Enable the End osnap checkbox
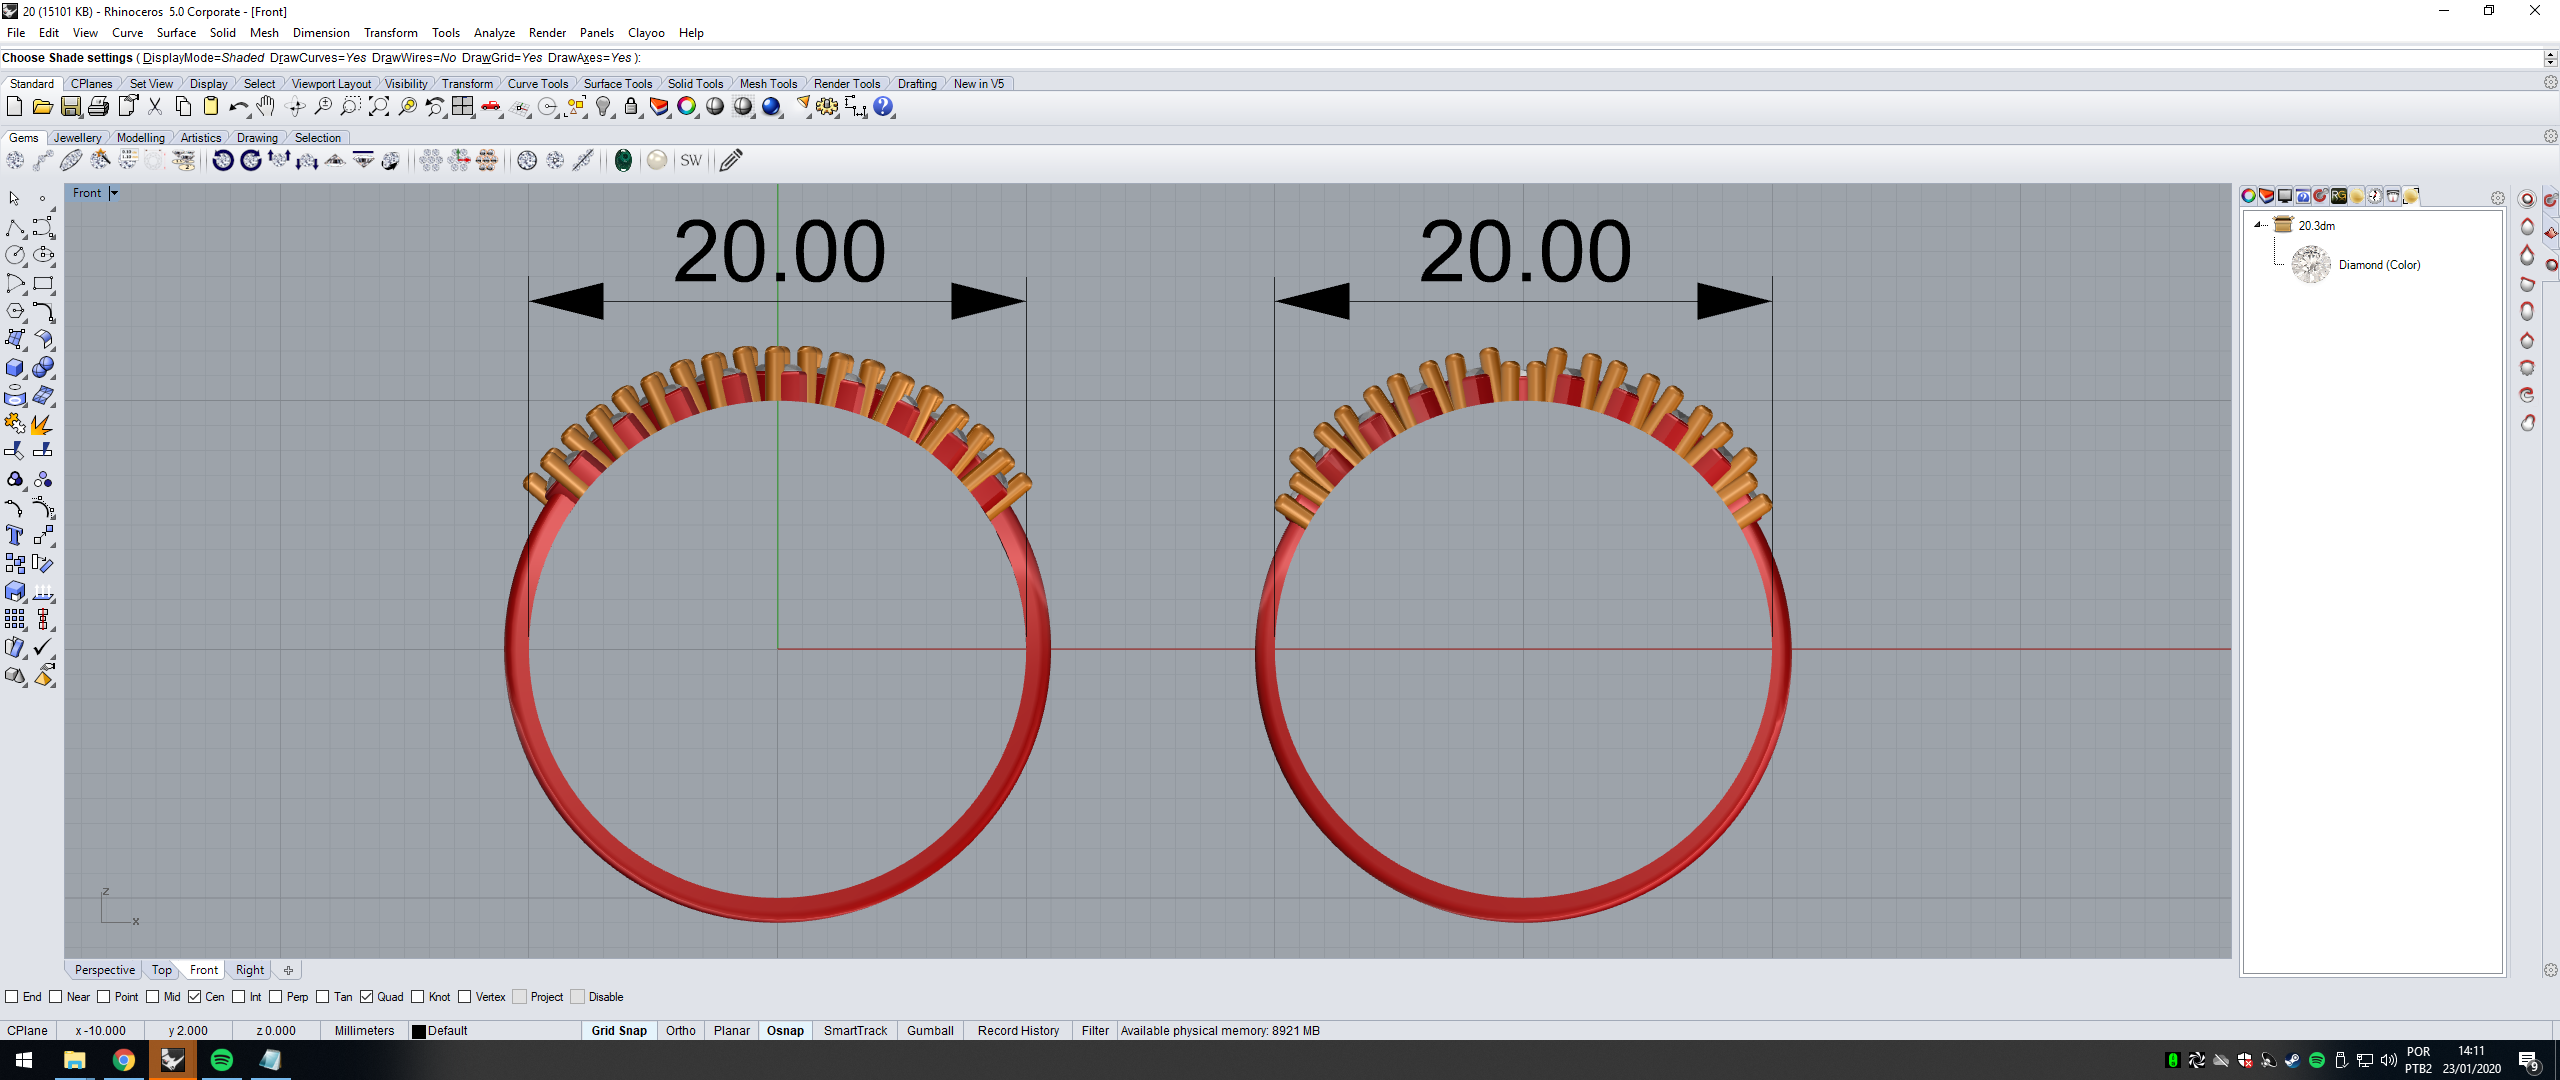Image resolution: width=2560 pixels, height=1080 pixels. (12, 997)
